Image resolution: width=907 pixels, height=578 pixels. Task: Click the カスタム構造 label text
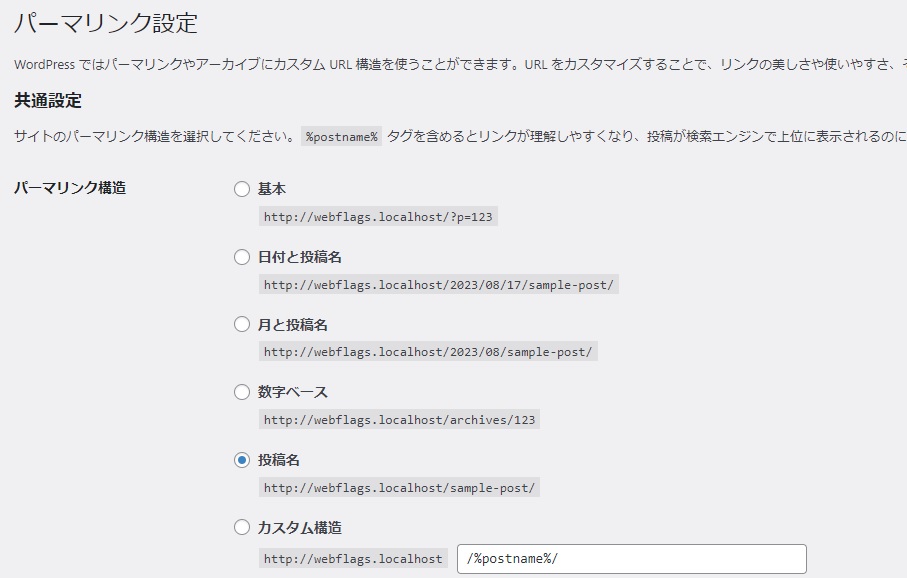tap(300, 527)
